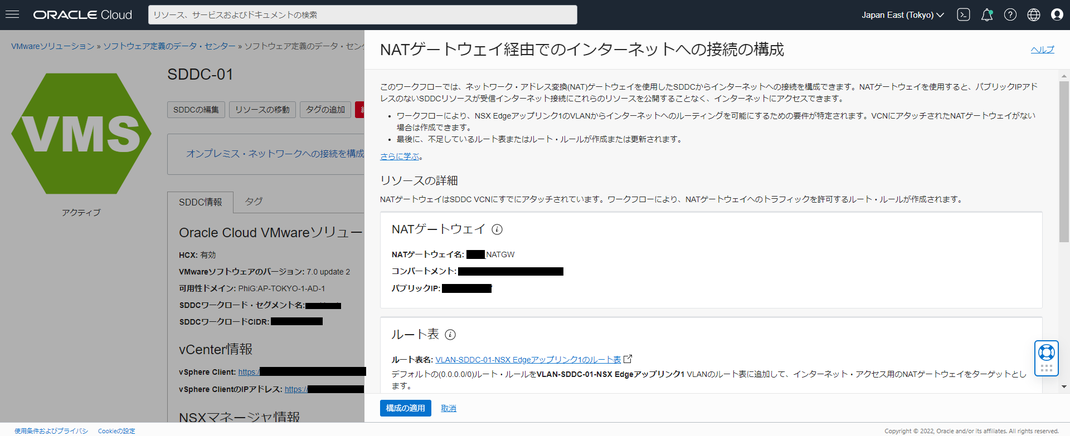This screenshot has width=1070, height=436.
Task: Click the 構成の適用 button
Action: tap(405, 408)
